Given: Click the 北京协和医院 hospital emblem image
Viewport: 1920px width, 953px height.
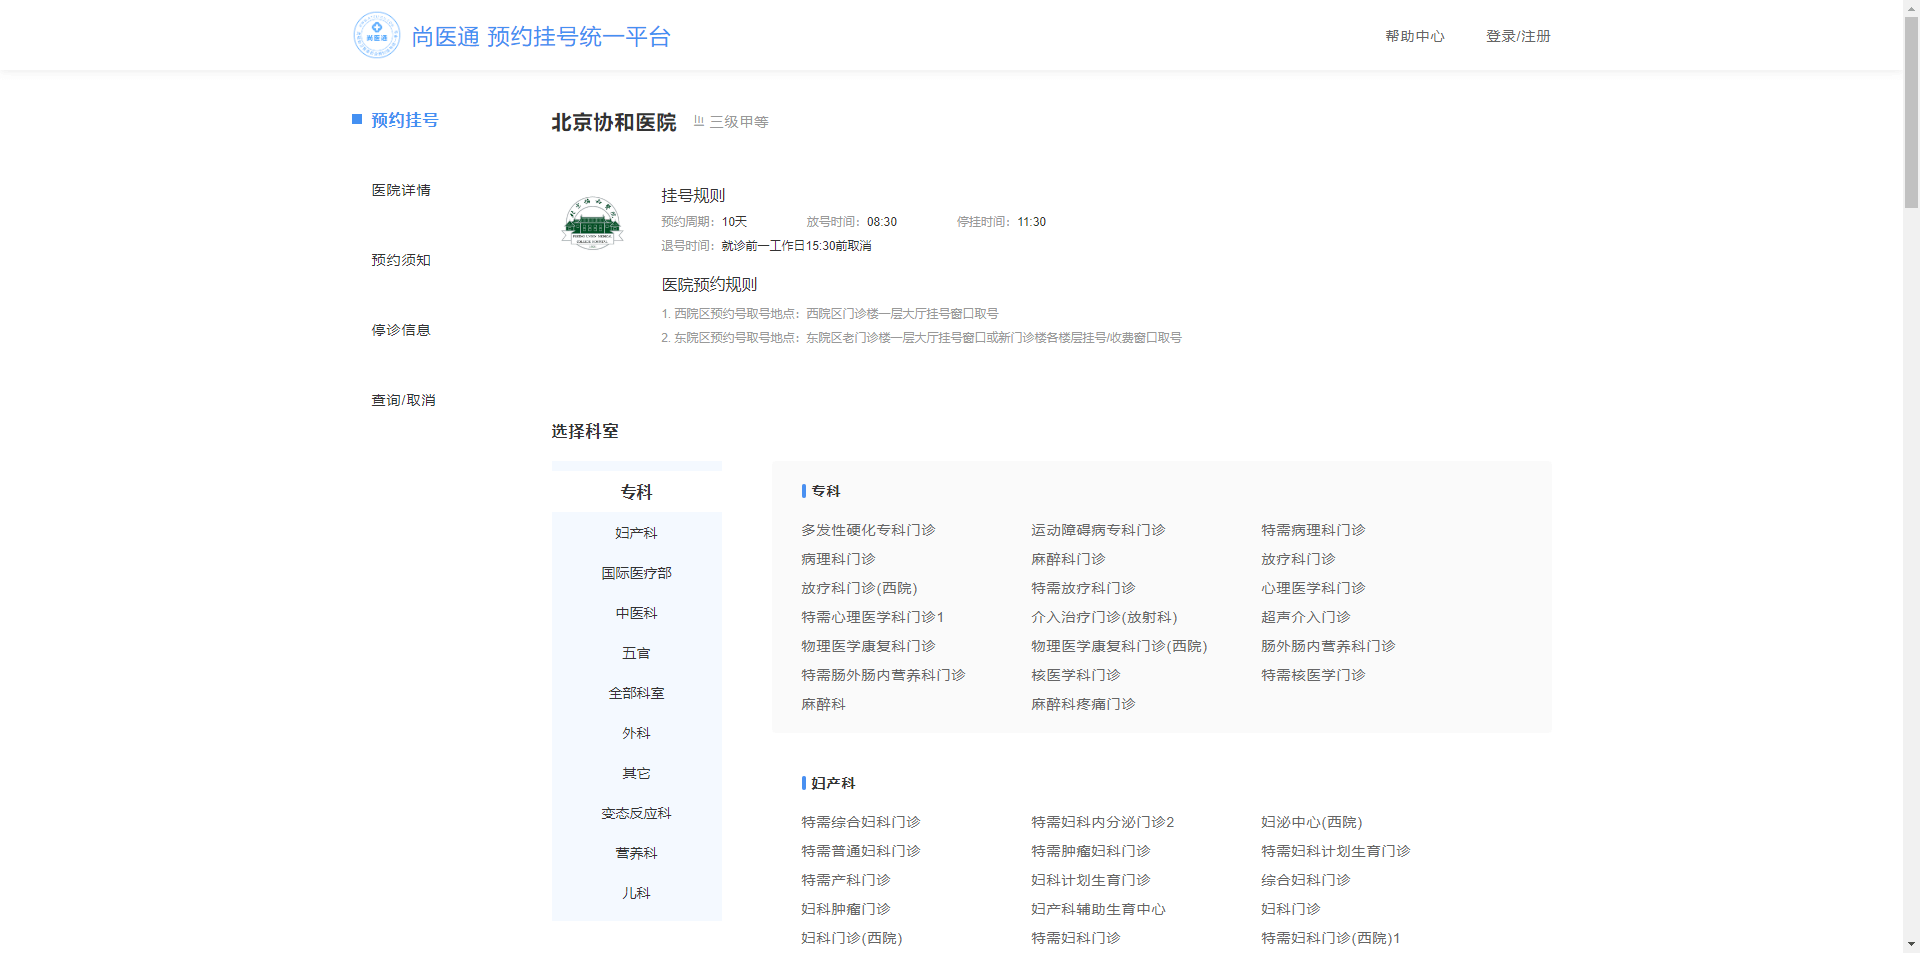Looking at the screenshot, I should click(x=592, y=223).
